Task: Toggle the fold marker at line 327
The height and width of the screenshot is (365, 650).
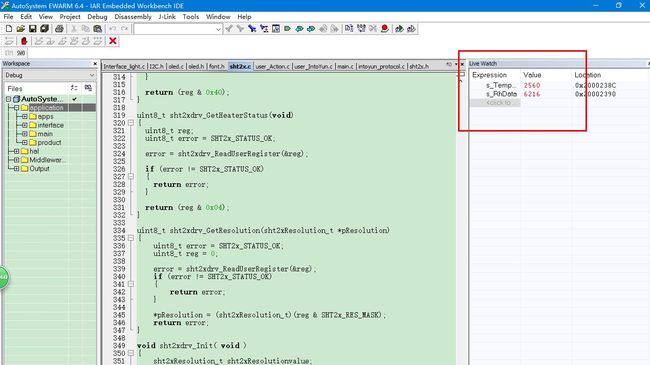Action: [x=131, y=177]
